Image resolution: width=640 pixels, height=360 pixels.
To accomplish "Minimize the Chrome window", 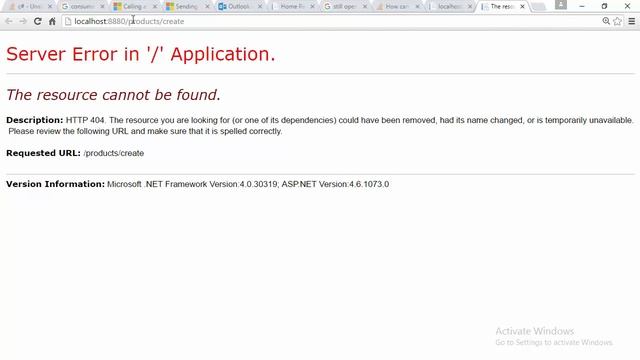I will pos(582,6).
